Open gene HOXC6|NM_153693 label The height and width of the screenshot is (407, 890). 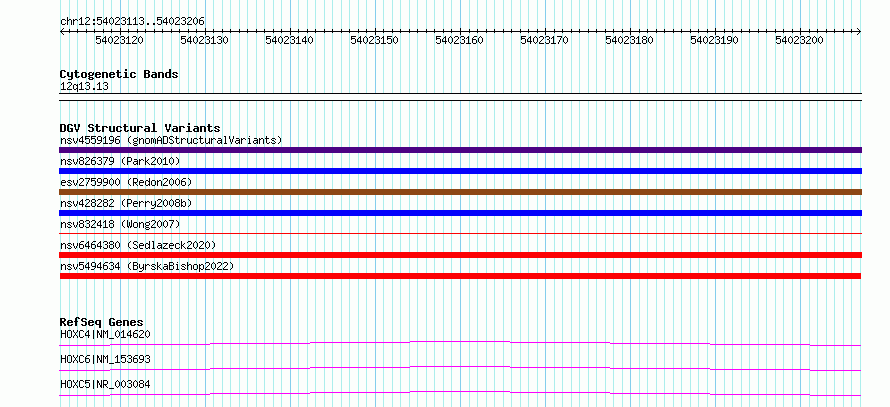pyautogui.click(x=105, y=359)
